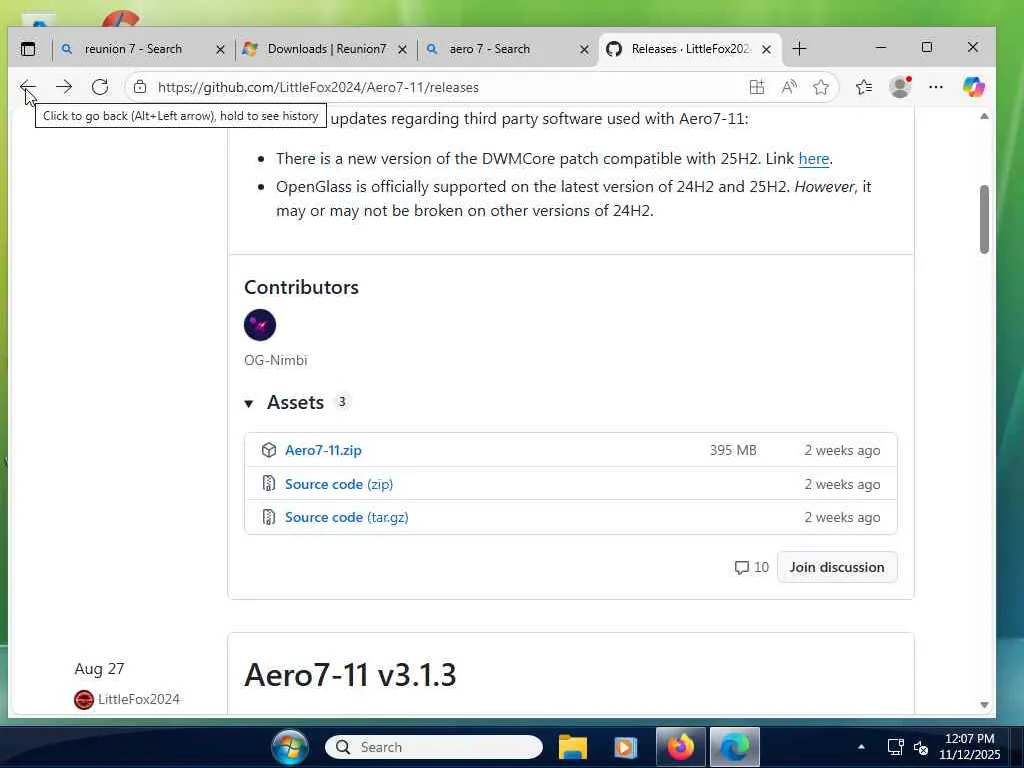
Task: Click the package icon beside Aero7-11.zip
Action: pos(268,450)
